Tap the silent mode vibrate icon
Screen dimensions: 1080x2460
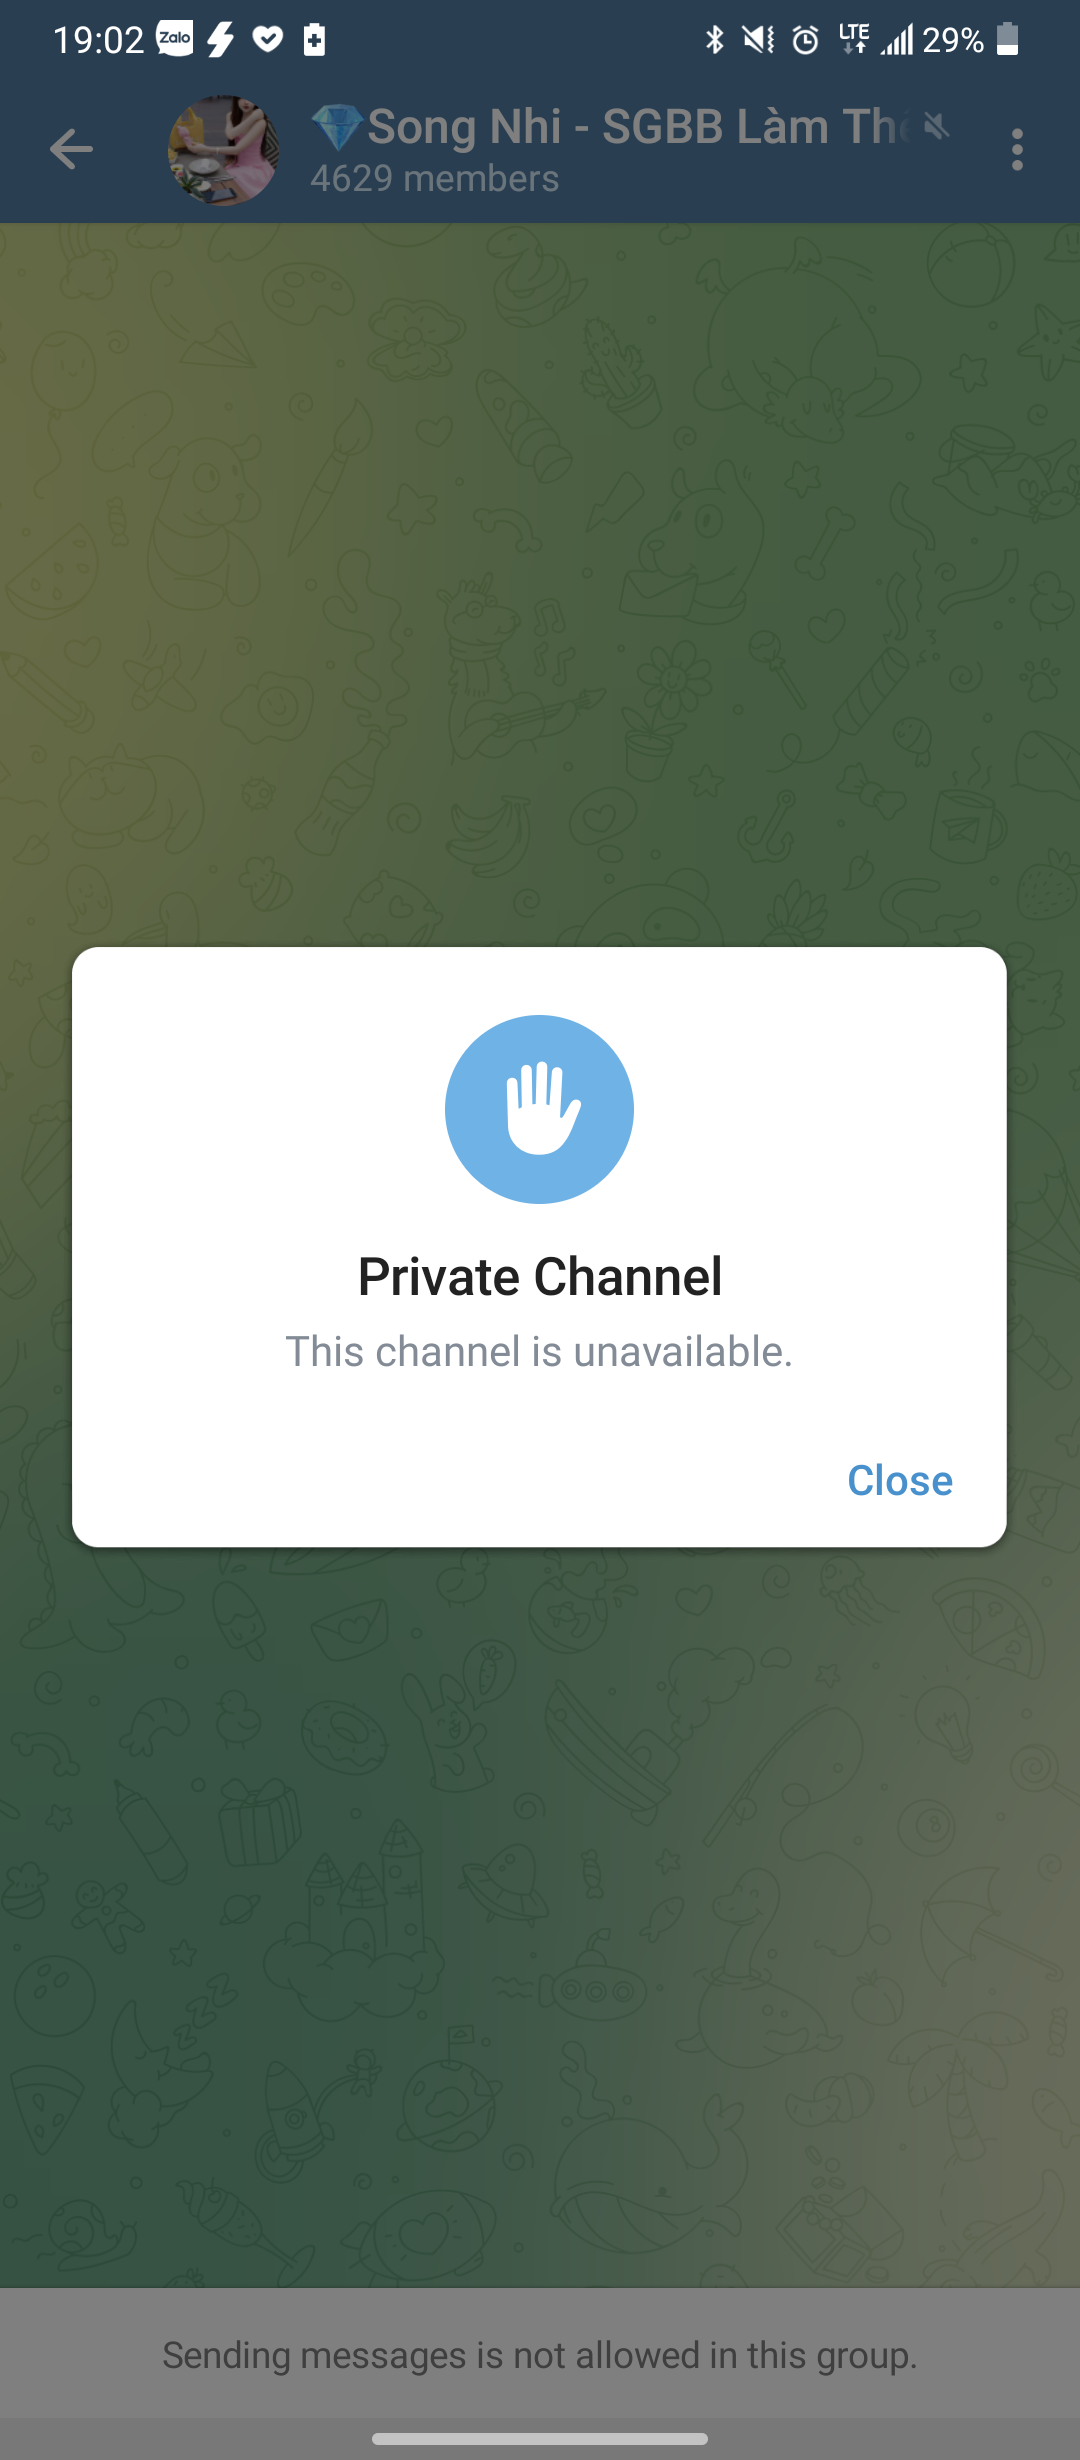759,40
